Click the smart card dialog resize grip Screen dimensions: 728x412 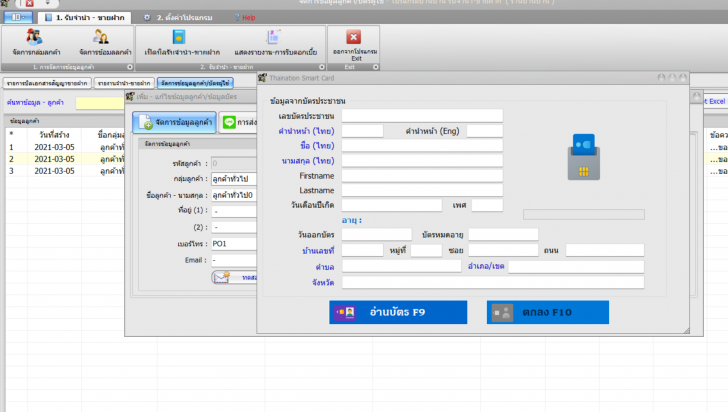(686, 330)
